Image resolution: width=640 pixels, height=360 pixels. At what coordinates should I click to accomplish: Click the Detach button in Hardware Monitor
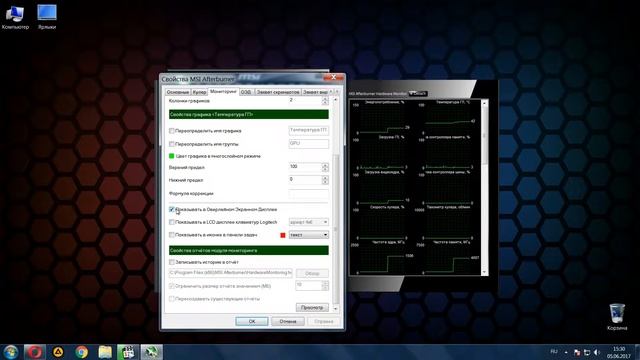point(418,93)
